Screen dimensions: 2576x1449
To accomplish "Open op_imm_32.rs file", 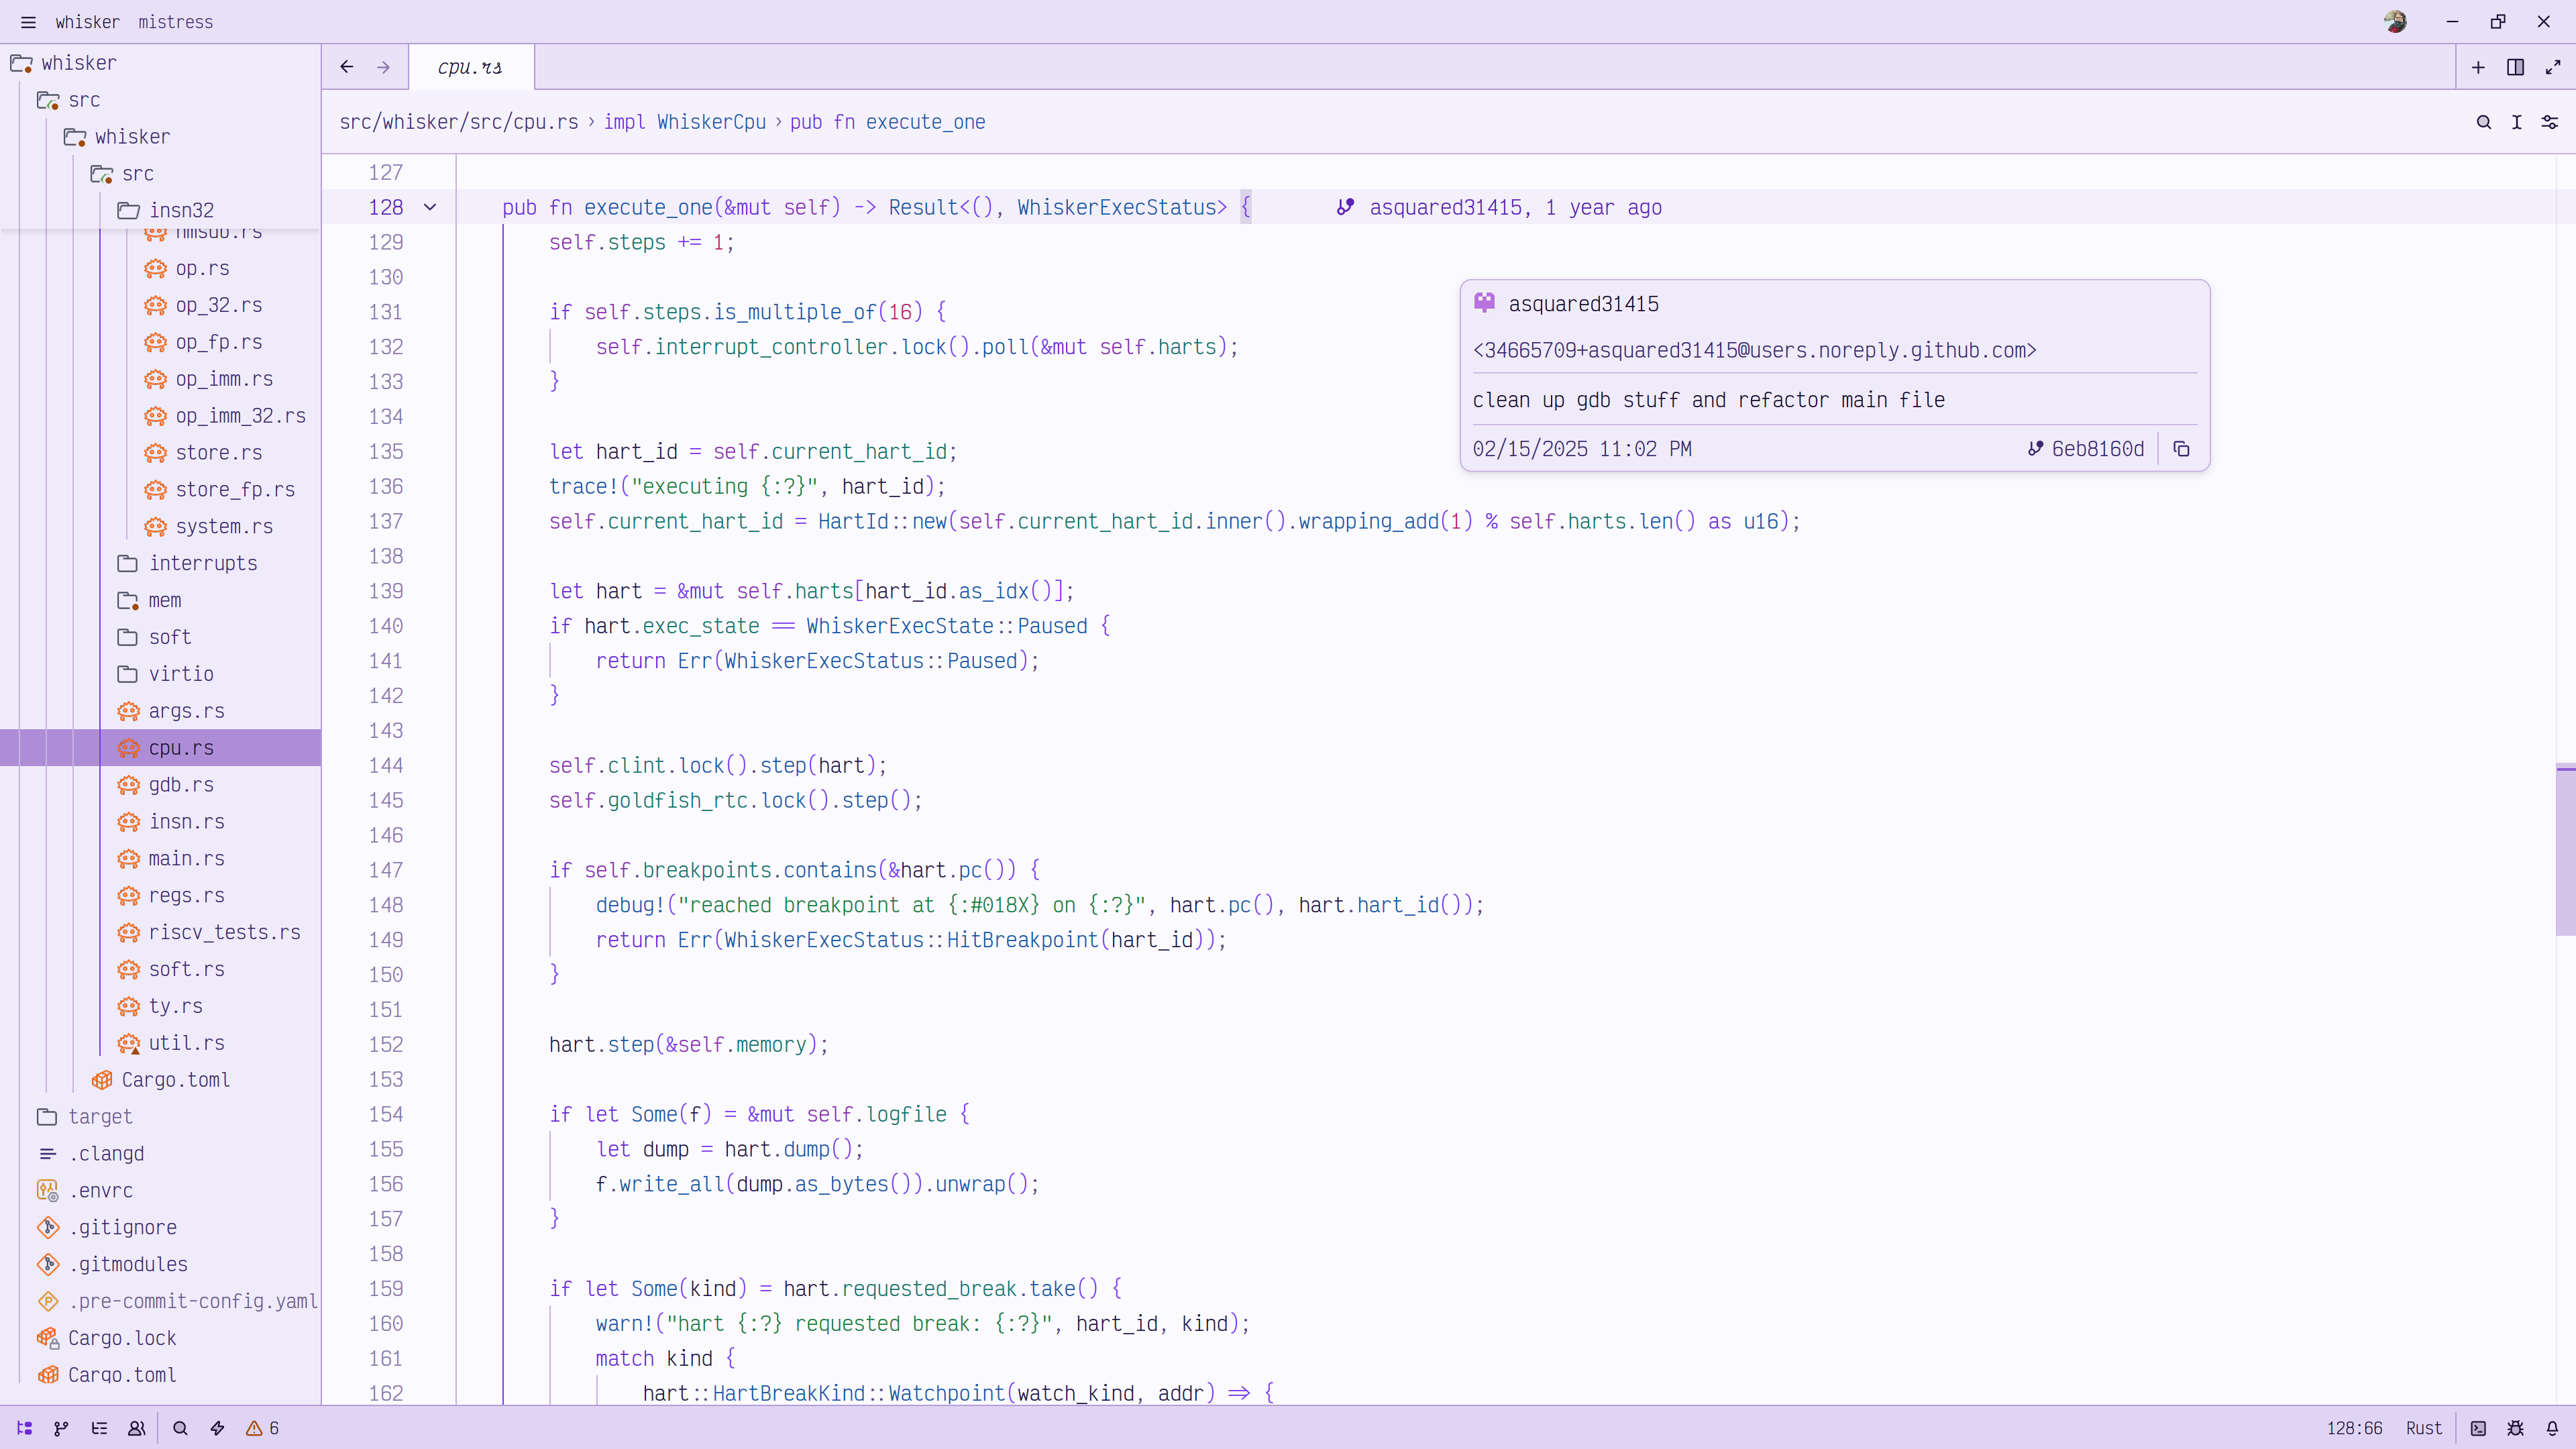I will coord(160,416).
